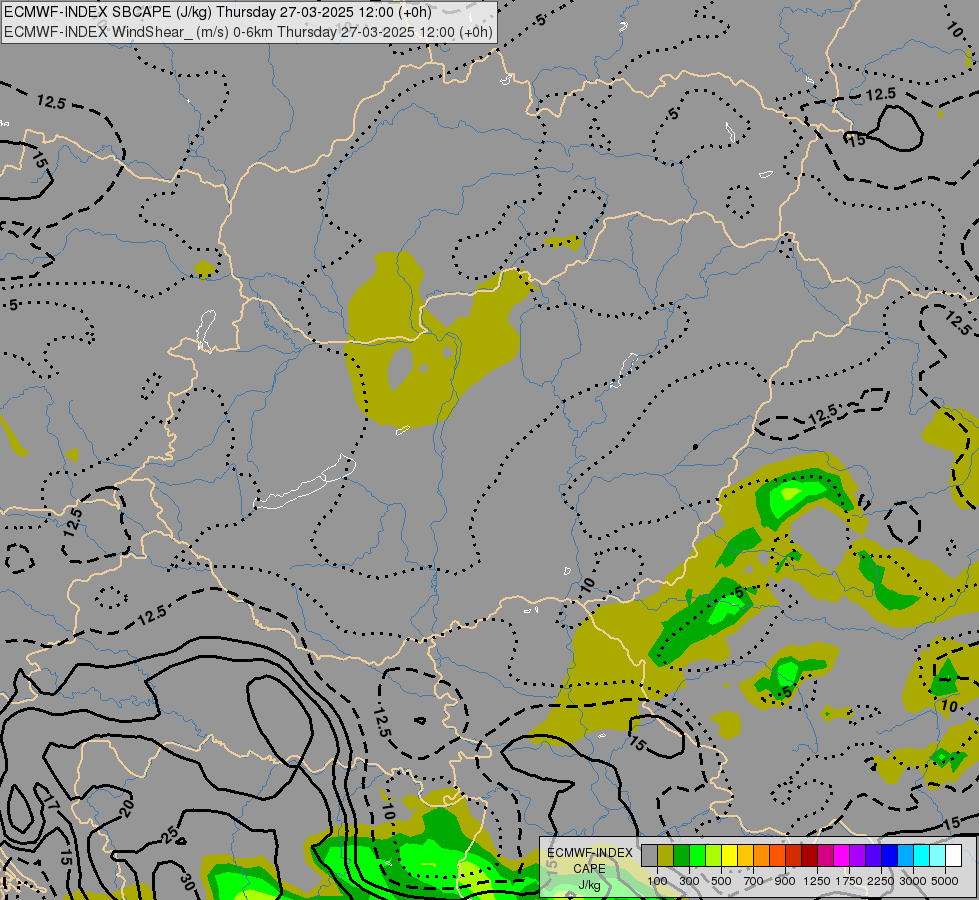Pick the cyan legend swatch
The width and height of the screenshot is (979, 900).
922,855
